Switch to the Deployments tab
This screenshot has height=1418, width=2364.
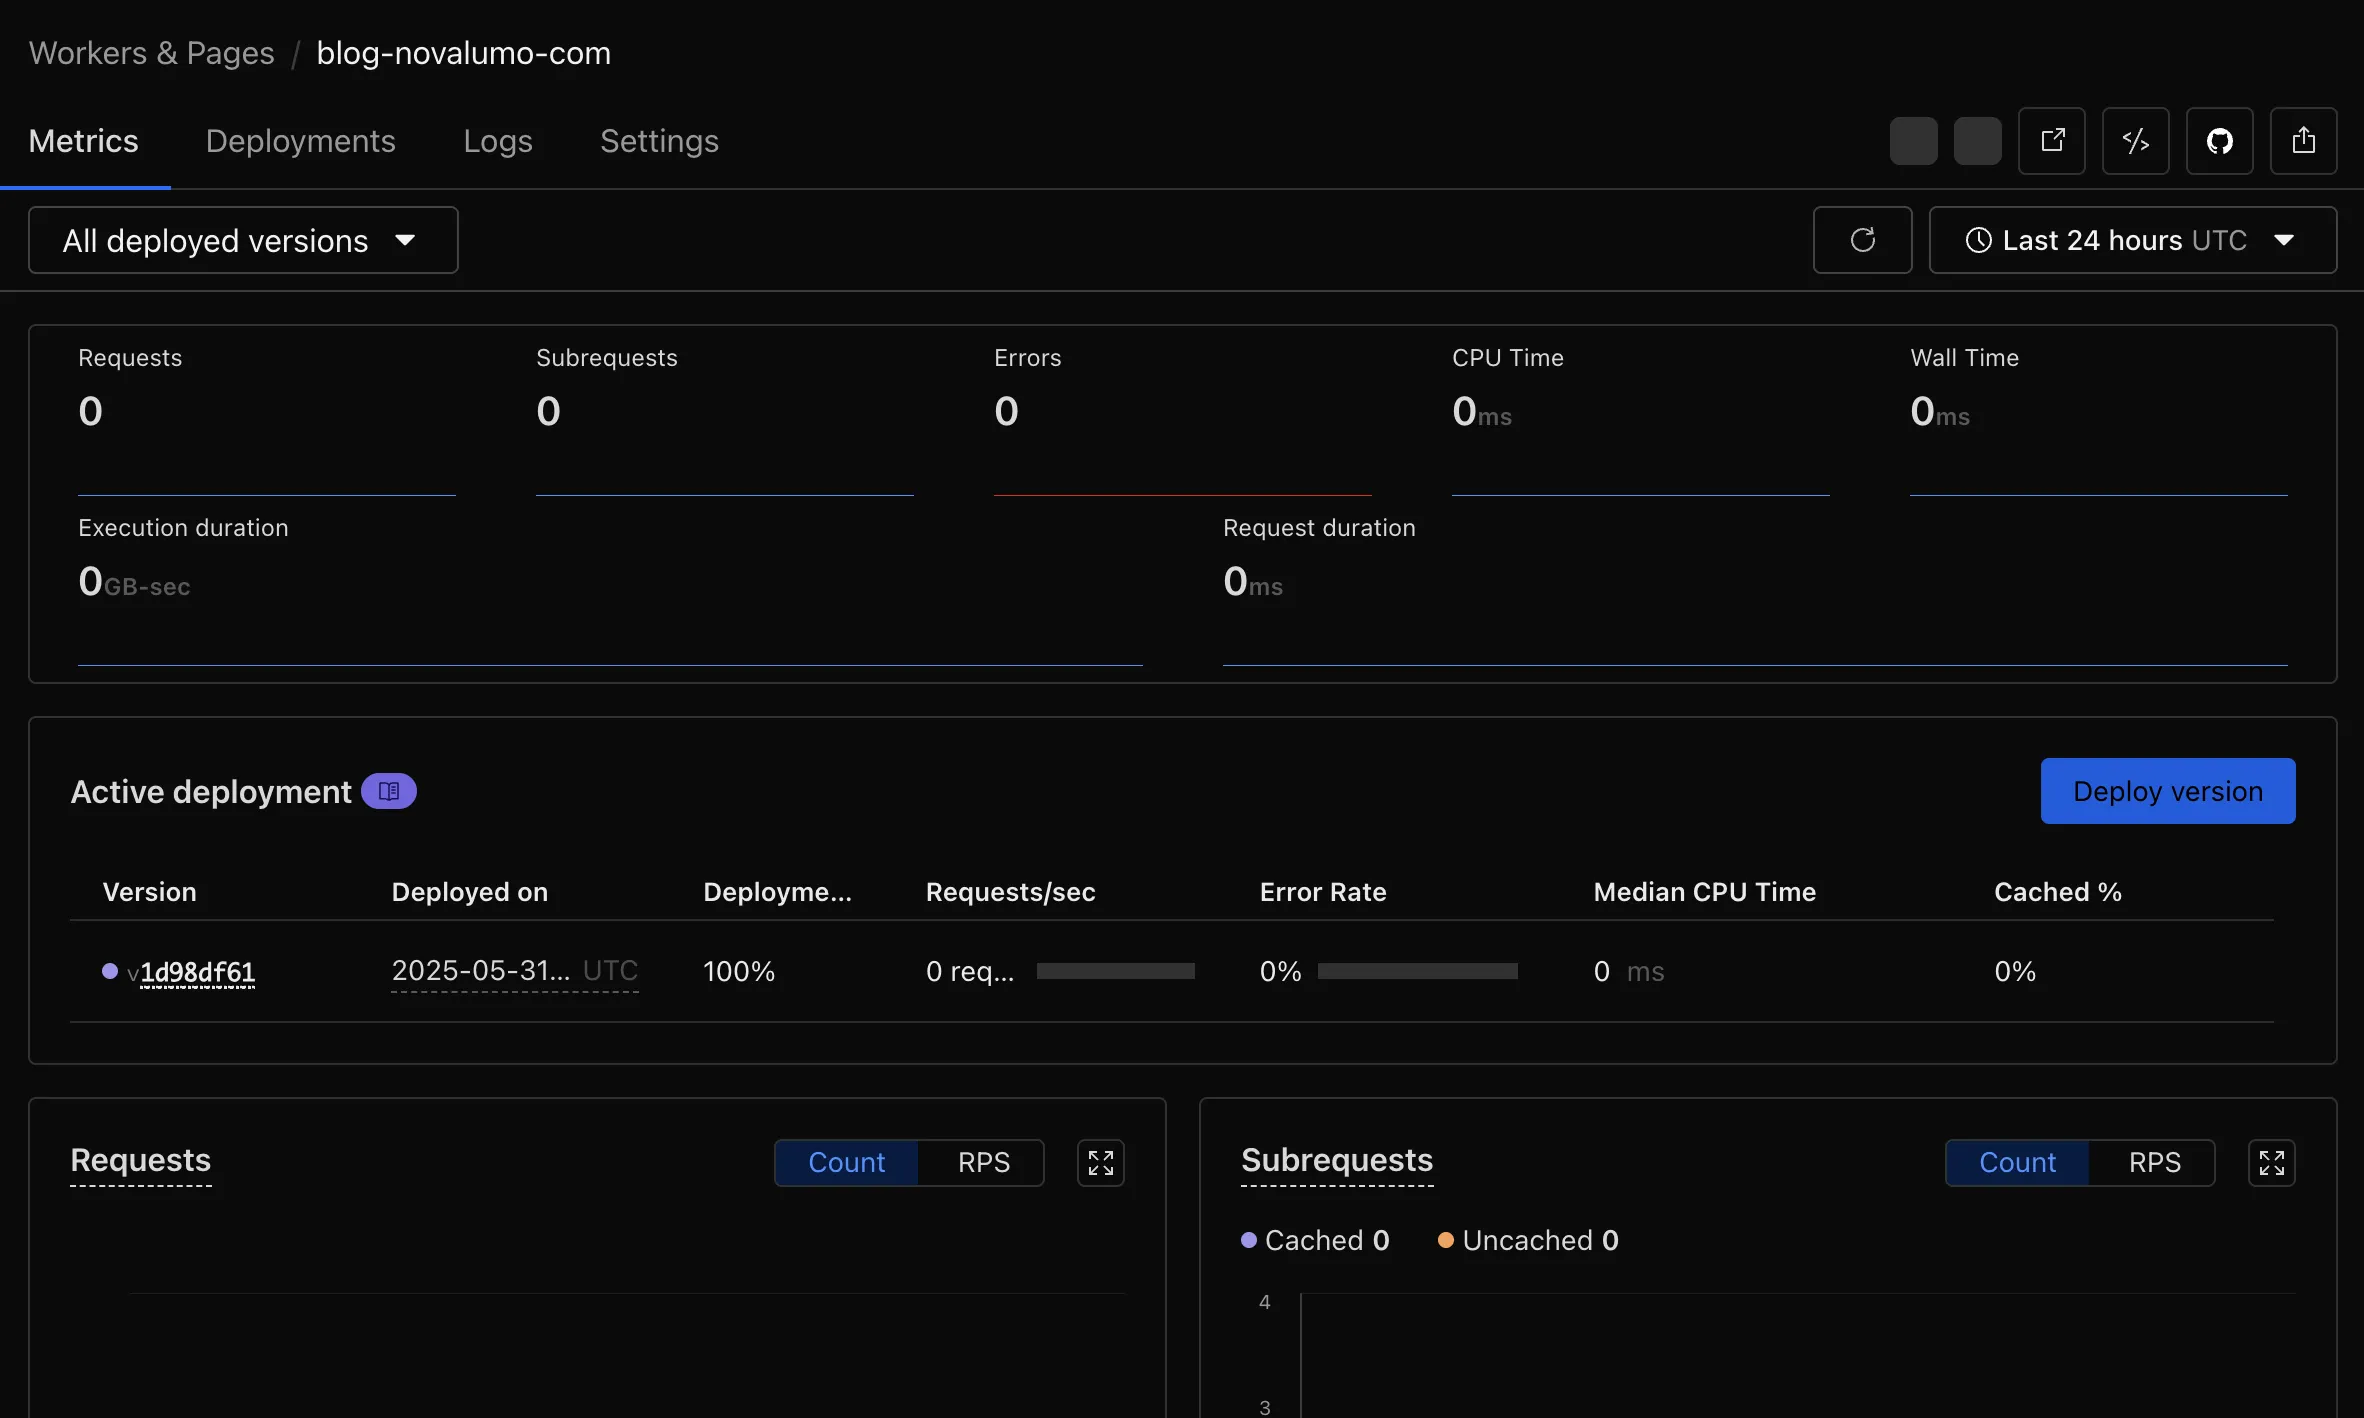point(300,141)
